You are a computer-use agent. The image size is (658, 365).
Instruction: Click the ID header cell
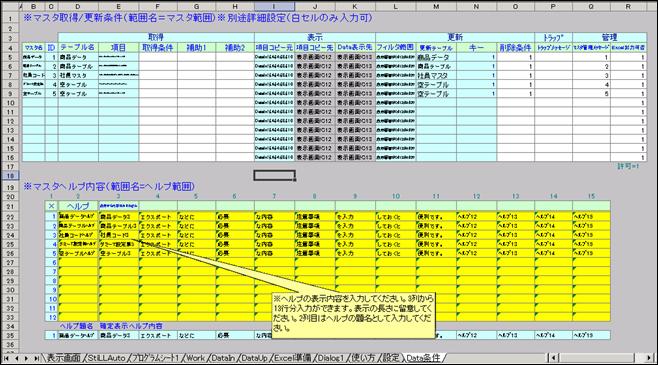tap(51, 47)
